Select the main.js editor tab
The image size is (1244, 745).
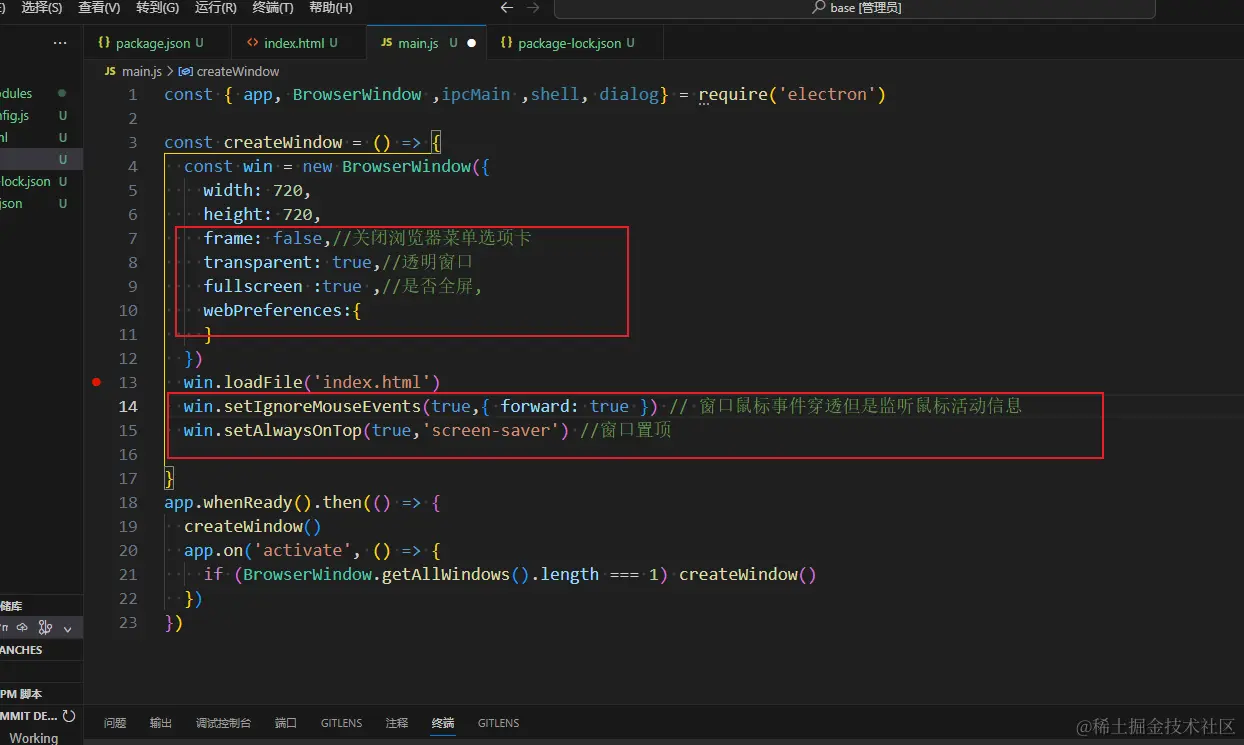tap(424, 43)
